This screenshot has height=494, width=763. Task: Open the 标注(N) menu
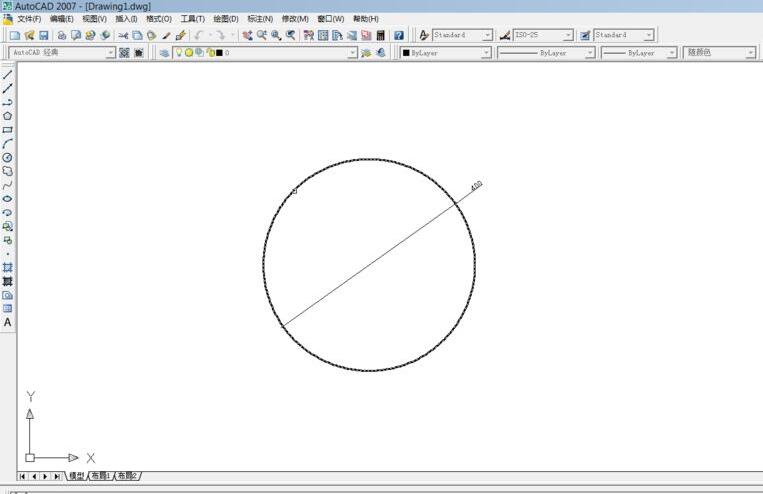pos(260,19)
